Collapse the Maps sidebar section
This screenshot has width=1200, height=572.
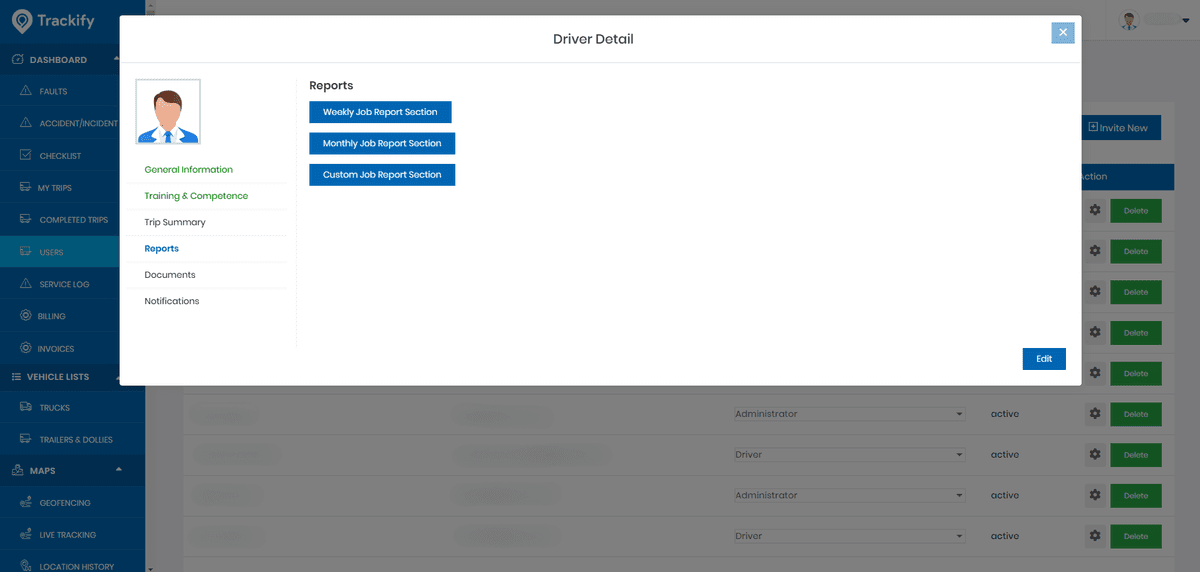pyautogui.click(x=117, y=469)
